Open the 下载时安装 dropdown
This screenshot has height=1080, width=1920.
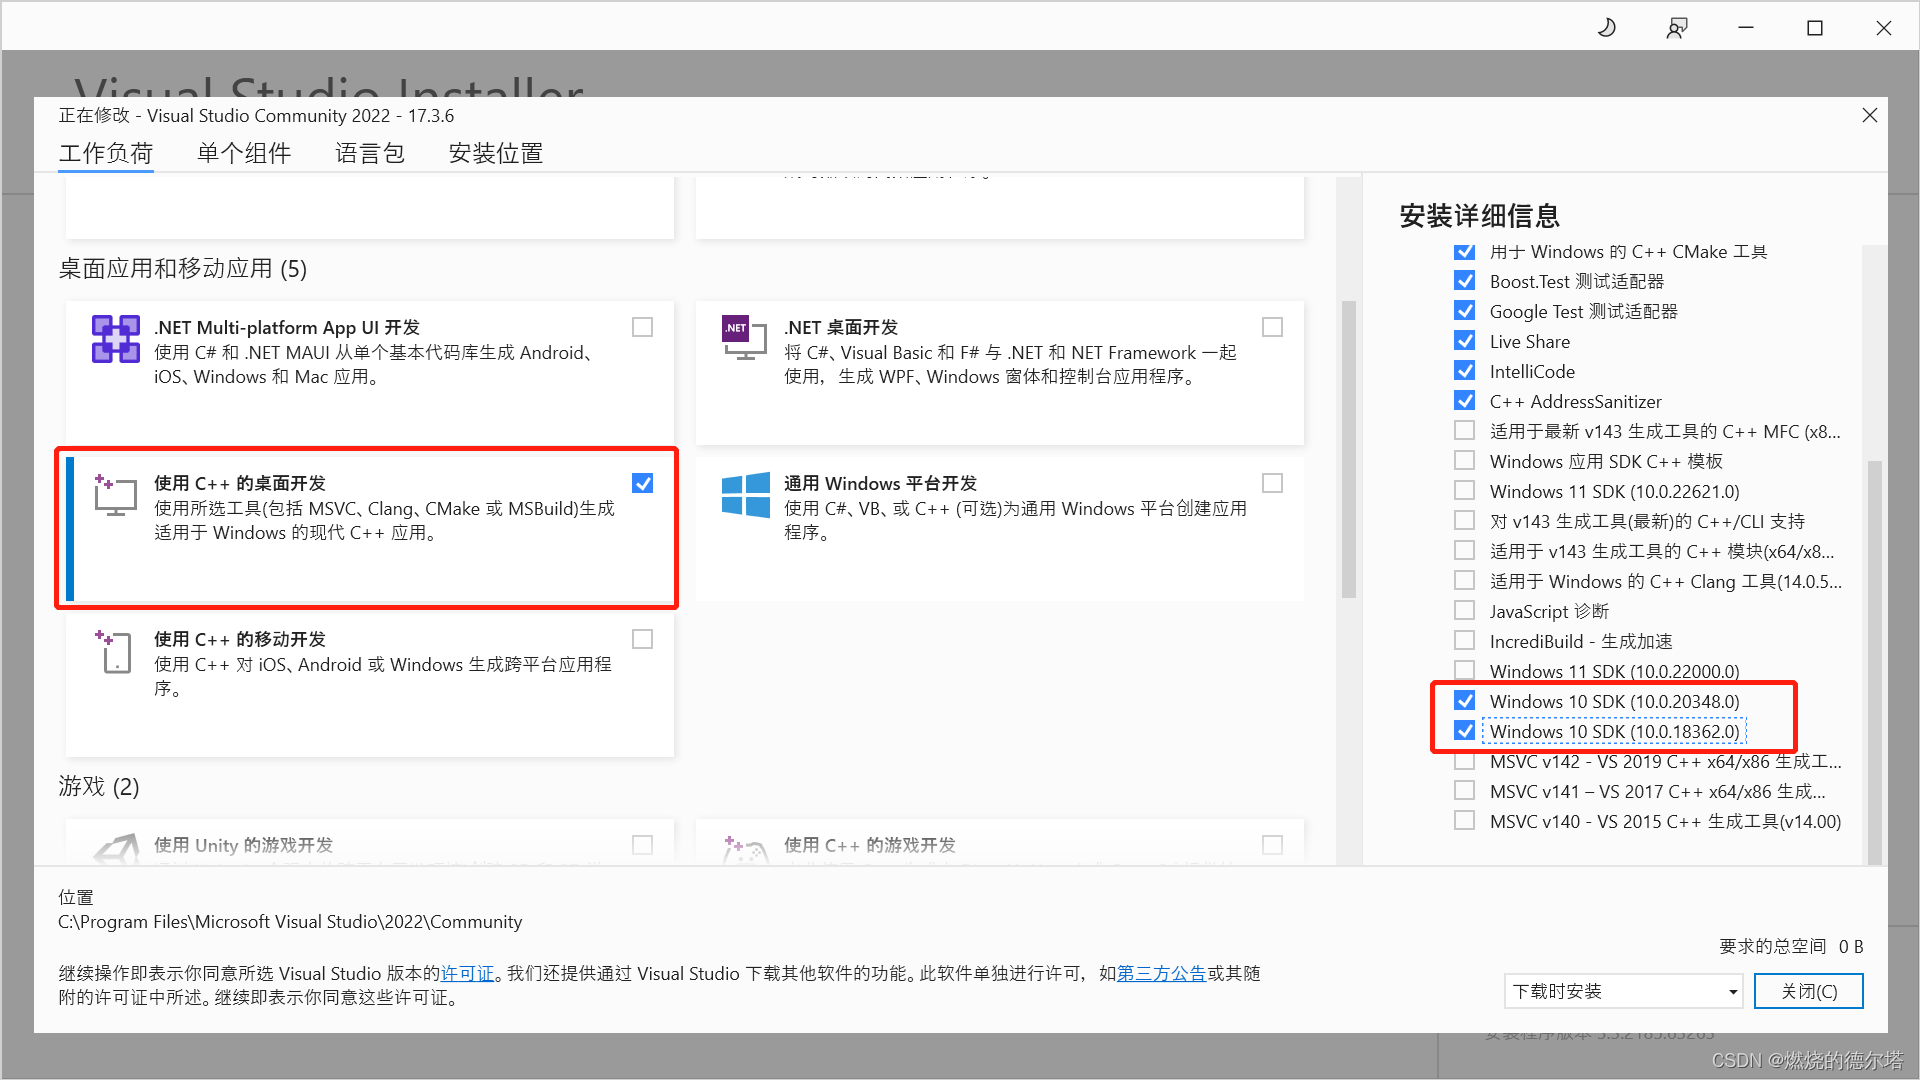pyautogui.click(x=1624, y=991)
